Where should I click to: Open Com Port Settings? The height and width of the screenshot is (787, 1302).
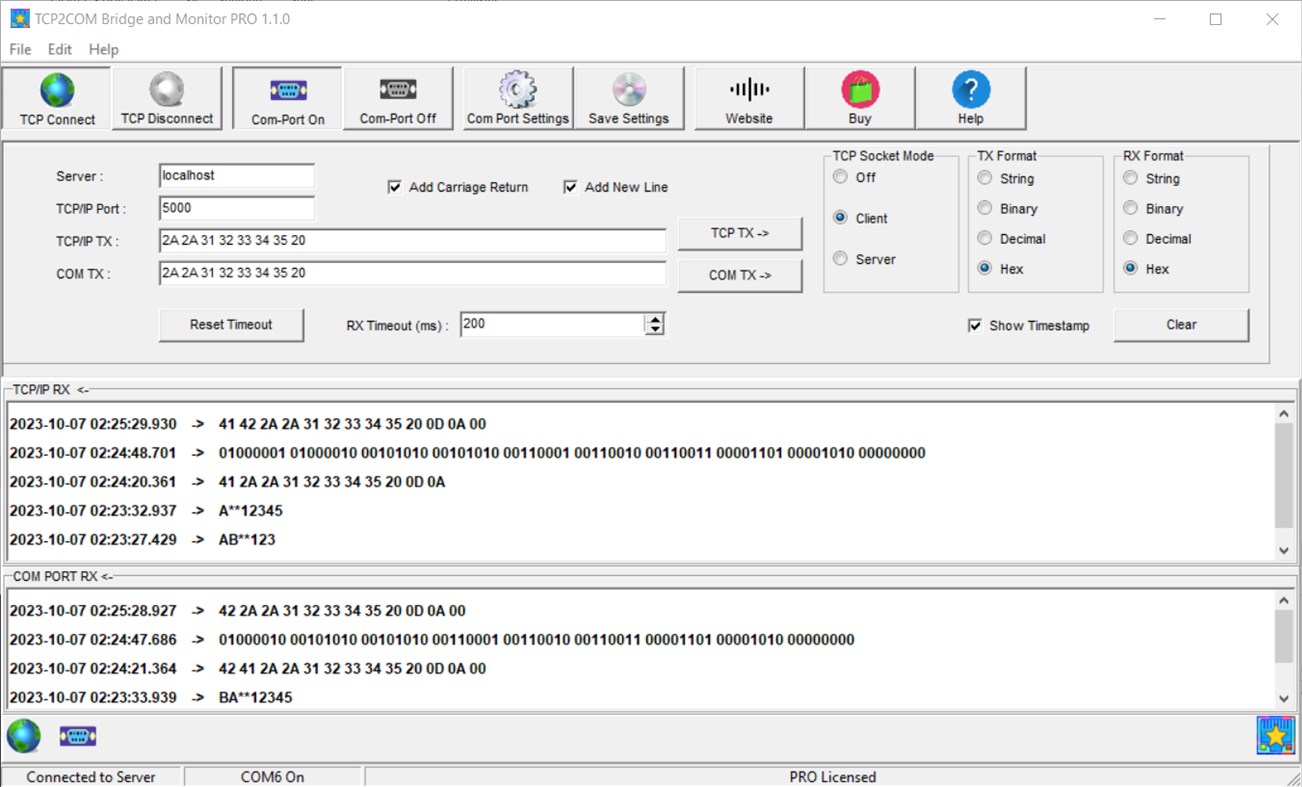pos(517,97)
